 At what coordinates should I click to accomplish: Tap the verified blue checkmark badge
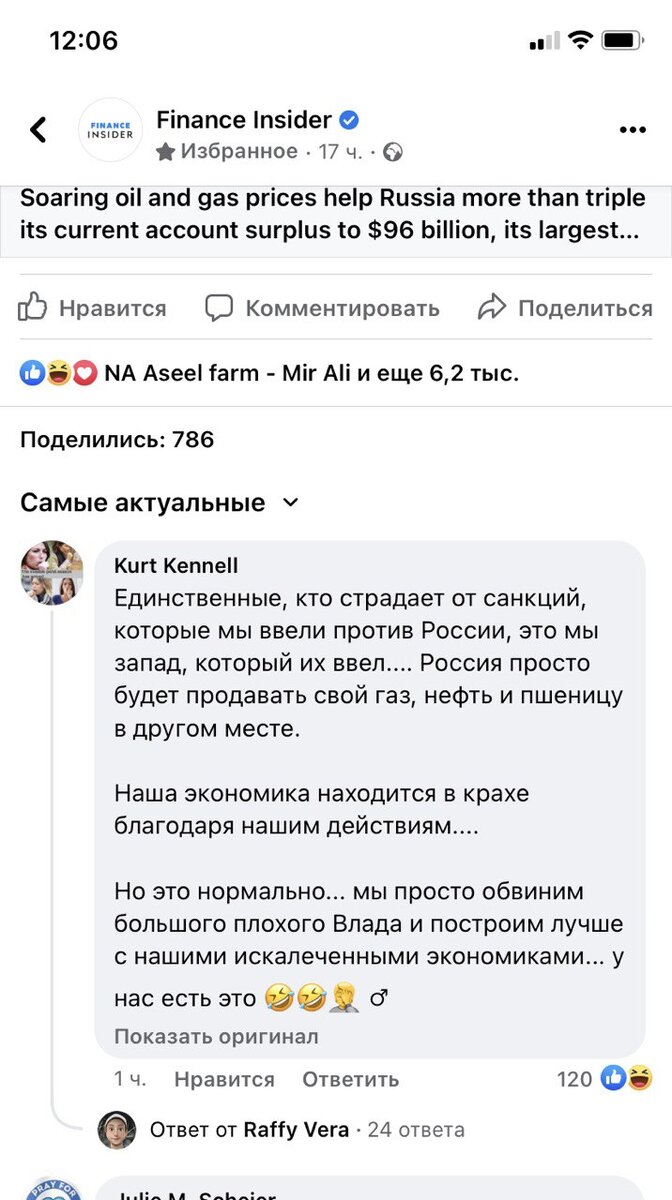tap(349, 119)
